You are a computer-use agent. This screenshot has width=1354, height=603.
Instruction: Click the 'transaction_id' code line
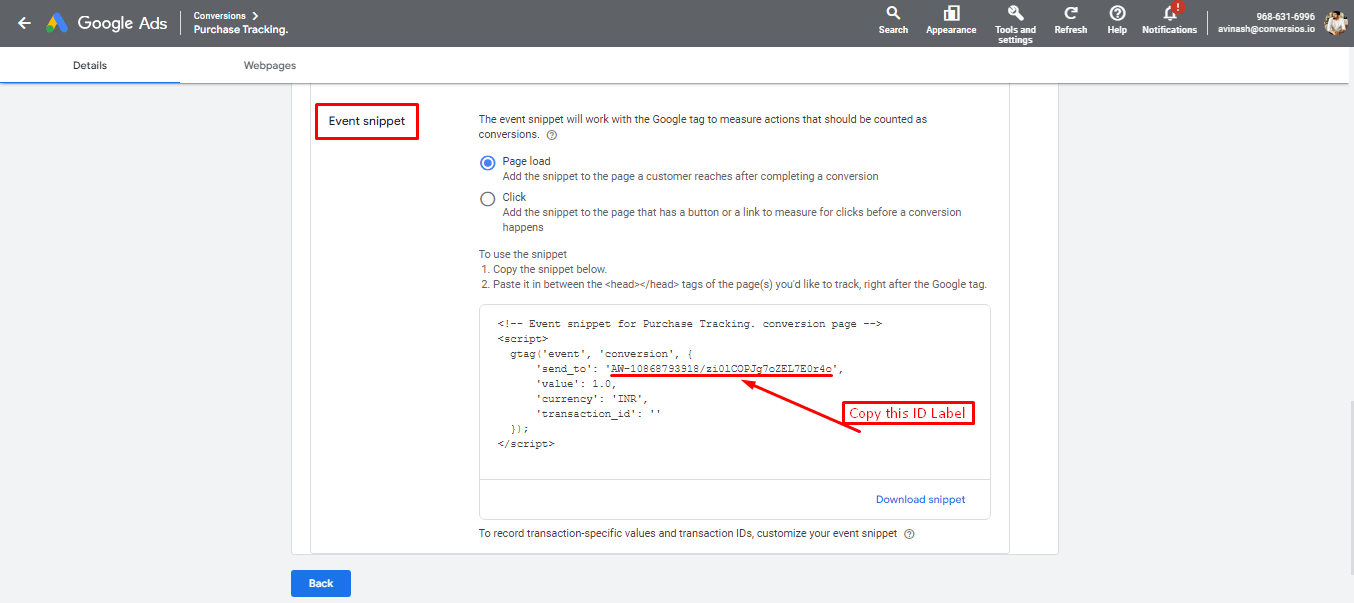pyautogui.click(x=599, y=413)
